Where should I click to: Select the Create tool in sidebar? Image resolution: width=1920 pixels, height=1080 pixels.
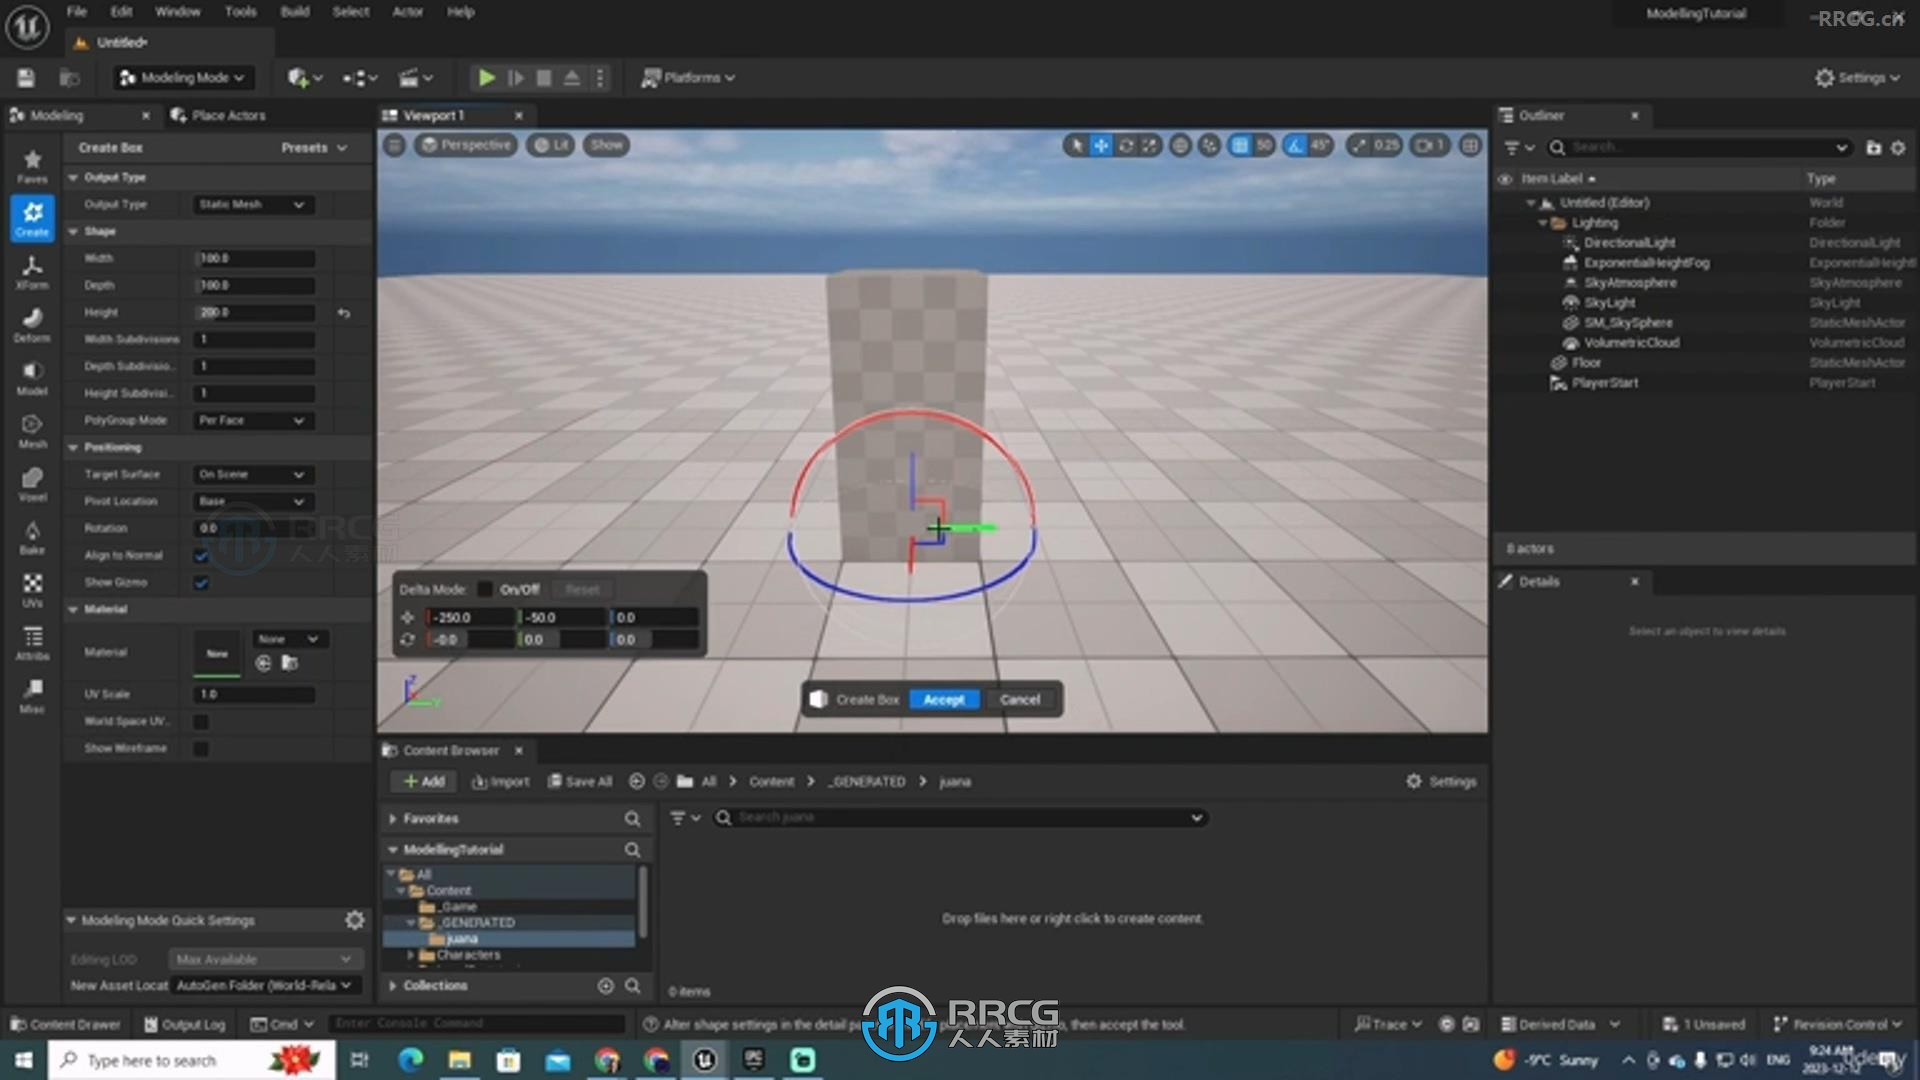32,216
